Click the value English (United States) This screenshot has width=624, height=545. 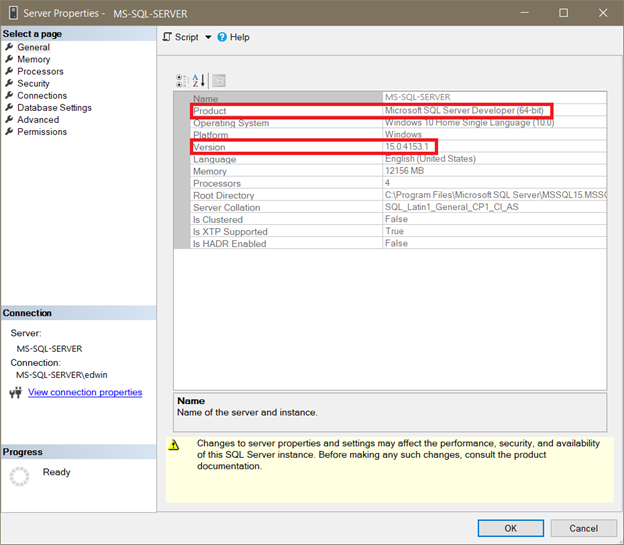(x=430, y=159)
